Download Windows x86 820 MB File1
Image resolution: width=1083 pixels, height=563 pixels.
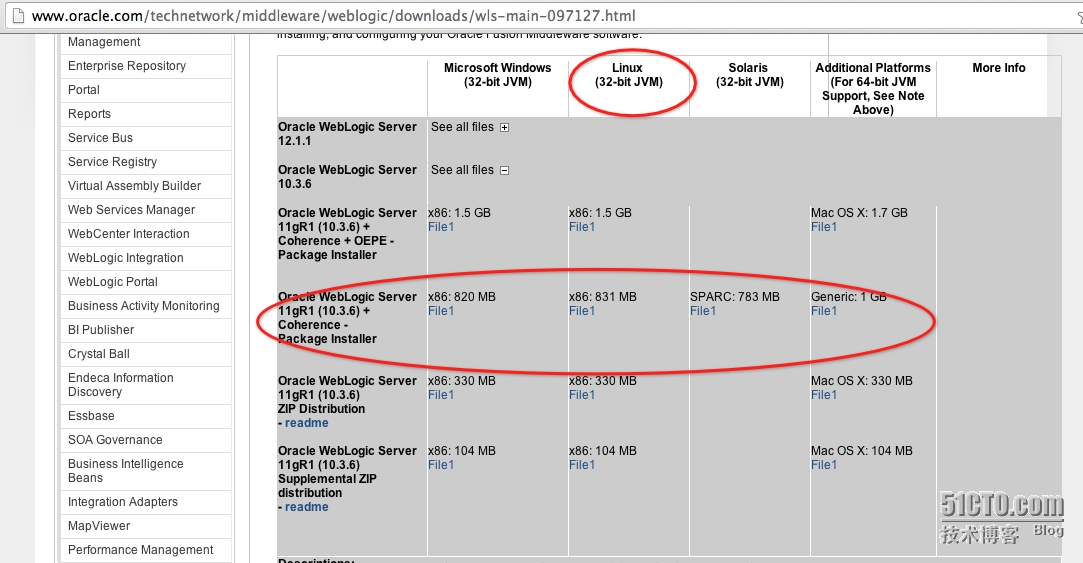(x=441, y=311)
